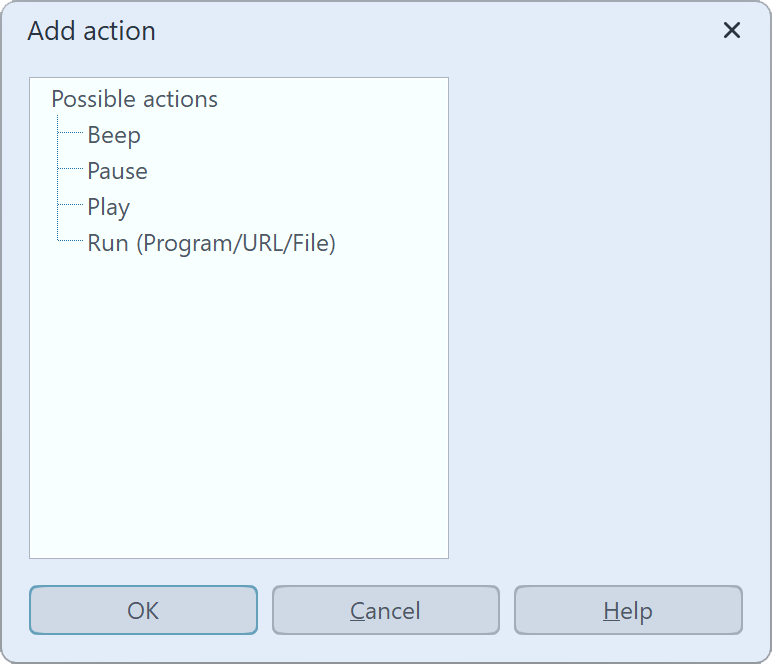Accept the selection by clicking OK
Screen dimensions: 772x664
point(143,610)
